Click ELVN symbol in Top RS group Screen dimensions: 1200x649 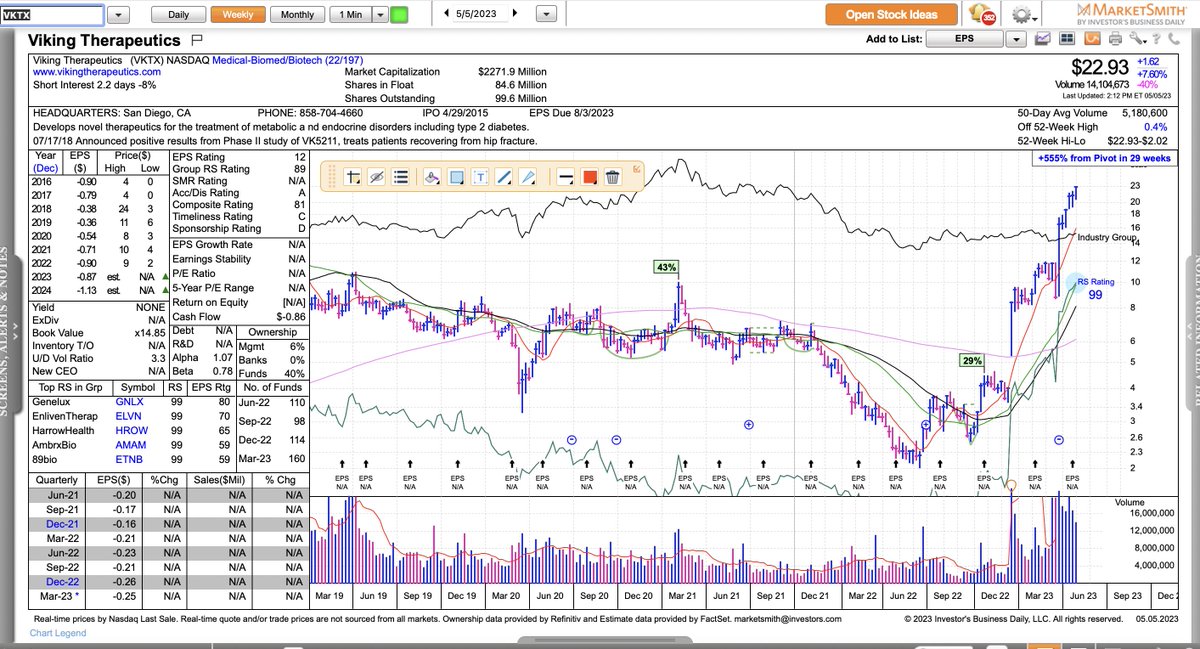[131, 416]
